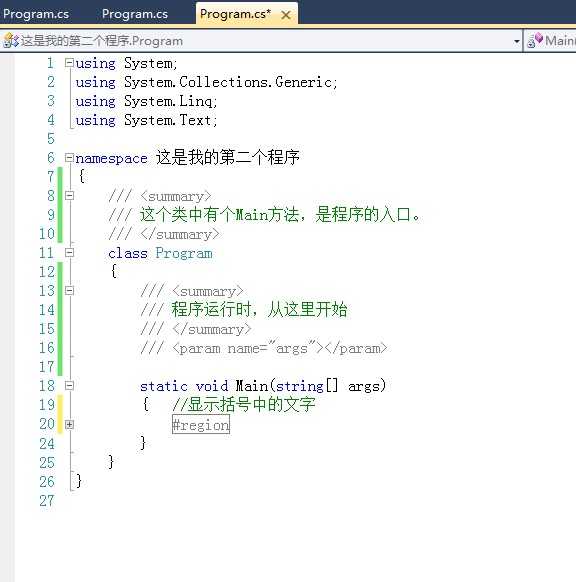The height and width of the screenshot is (582, 576).
Task: Click the comment 程序运行时，从这里开始
Action: click(259, 310)
